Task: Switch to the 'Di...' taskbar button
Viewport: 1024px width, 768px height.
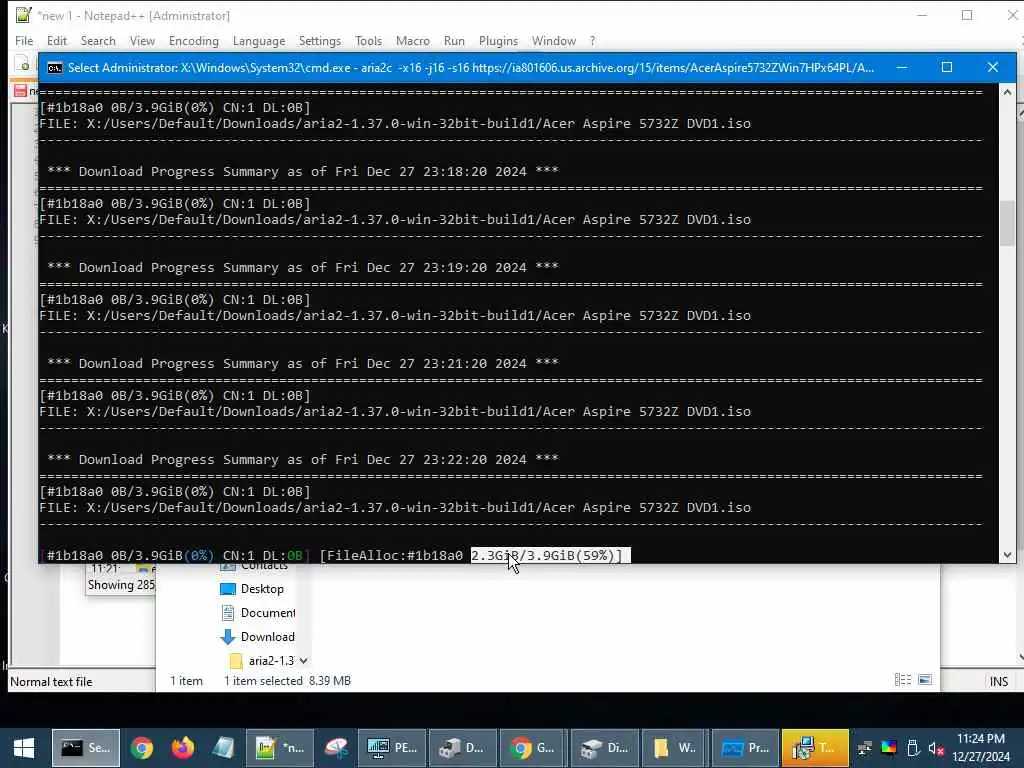Action: (x=604, y=748)
